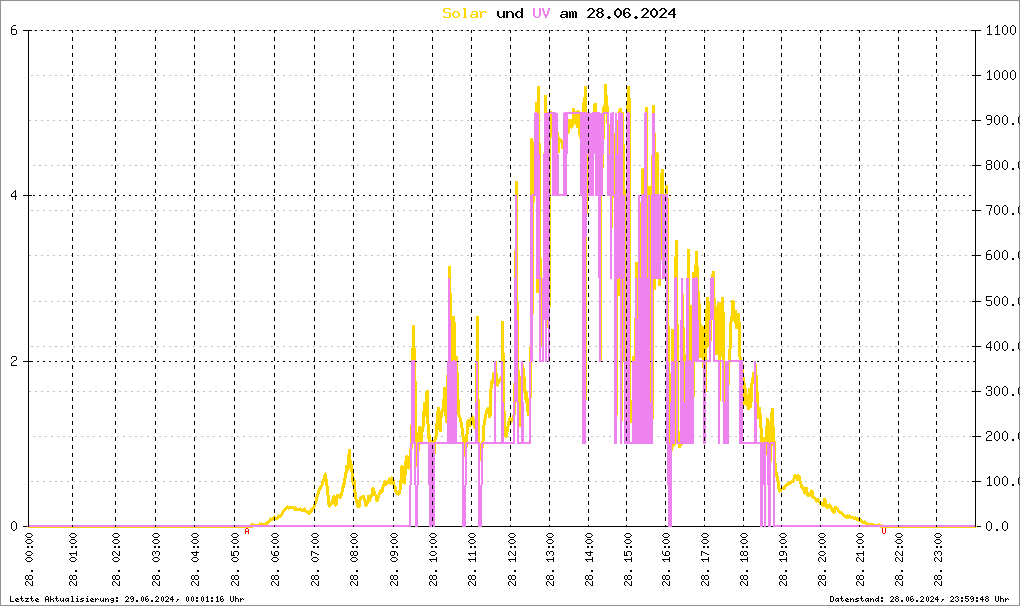Click the date '28.06.2024' in chart title

631,13
